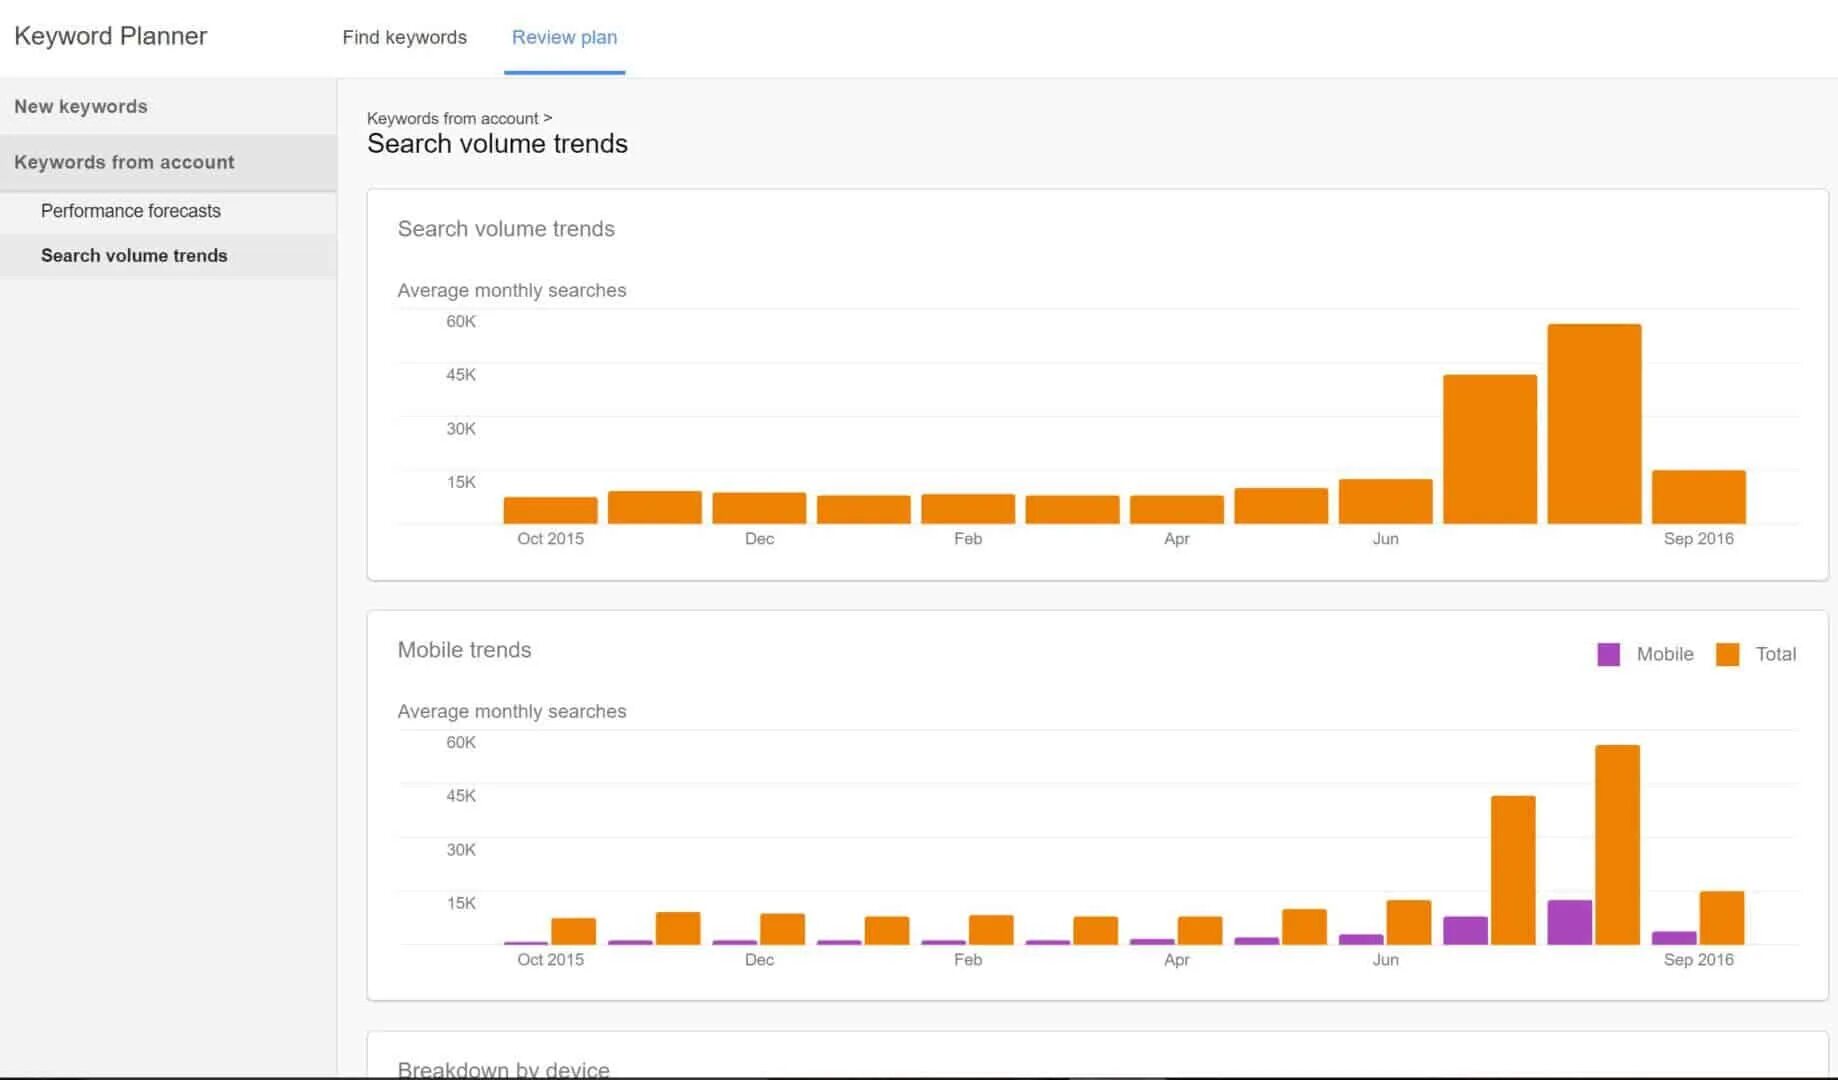Click the tallest orange bar in Search volume trends
Screen dimensions: 1838x1080
click(x=1594, y=424)
